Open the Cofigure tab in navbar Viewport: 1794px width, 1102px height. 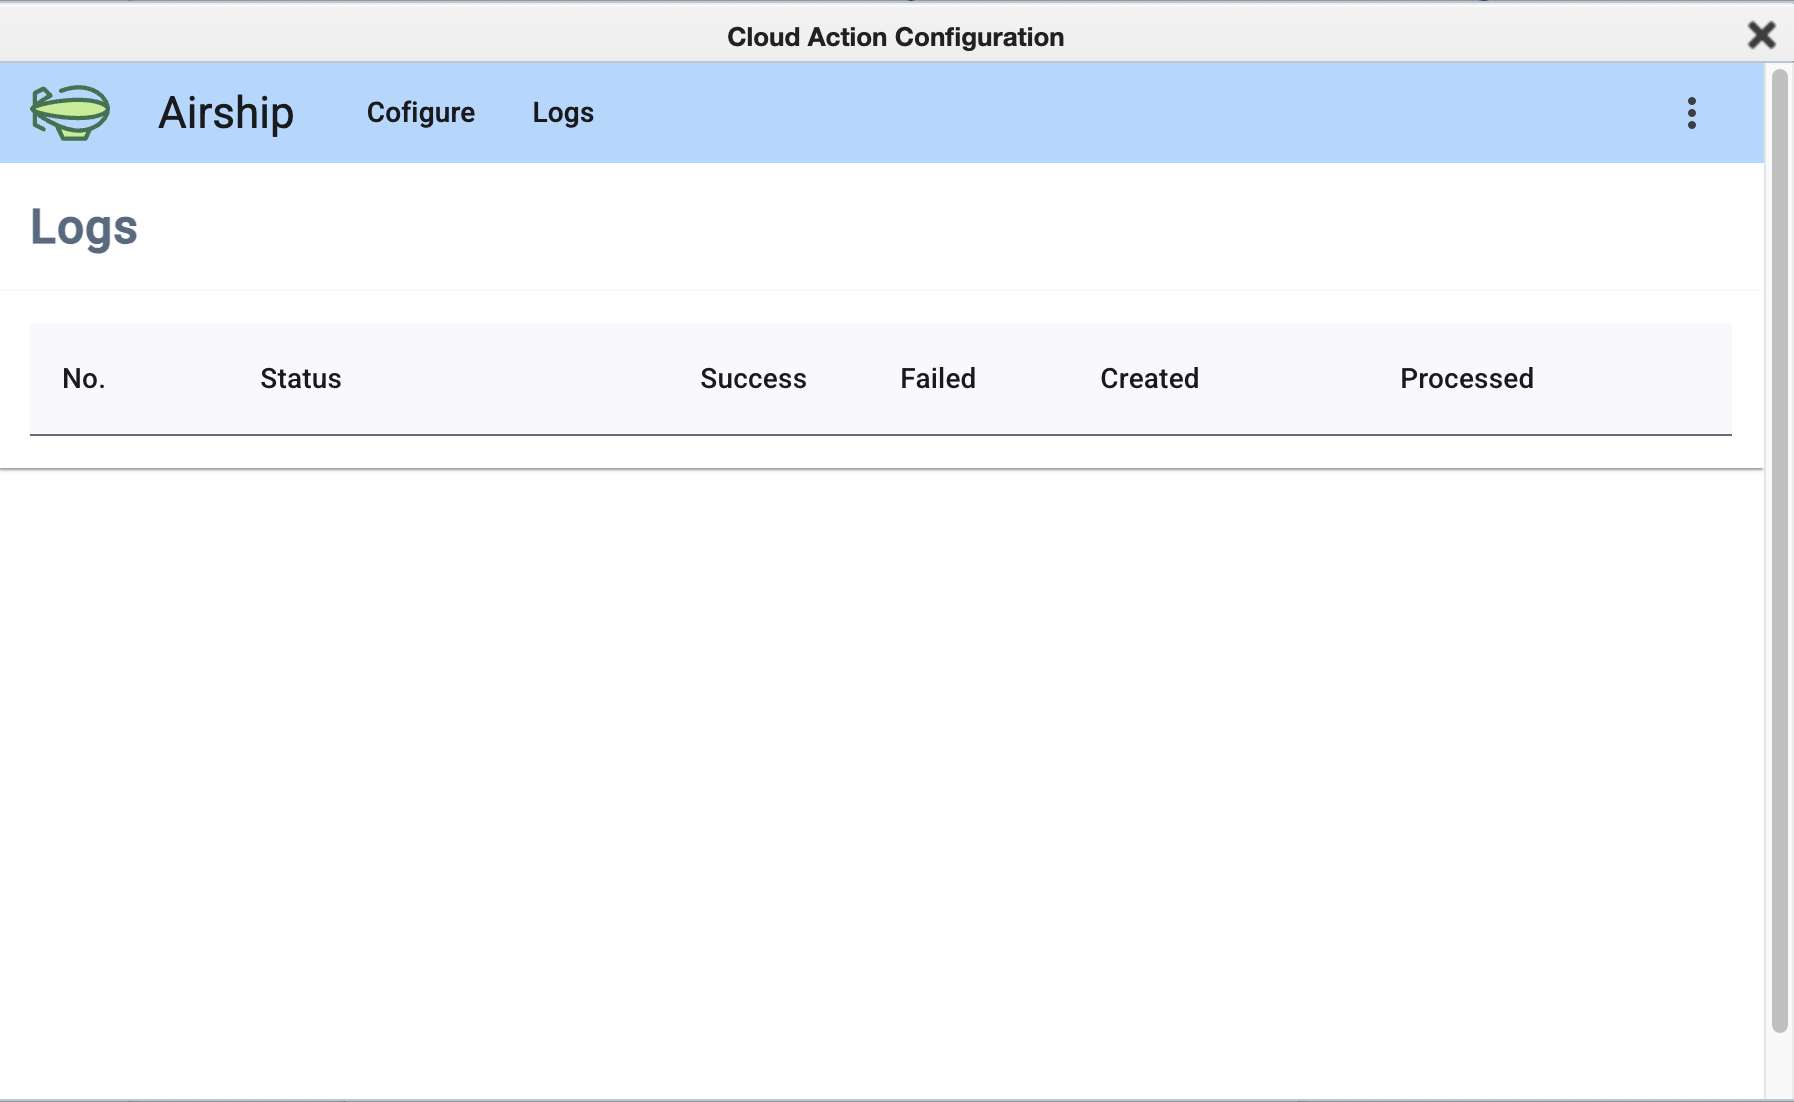[420, 113]
